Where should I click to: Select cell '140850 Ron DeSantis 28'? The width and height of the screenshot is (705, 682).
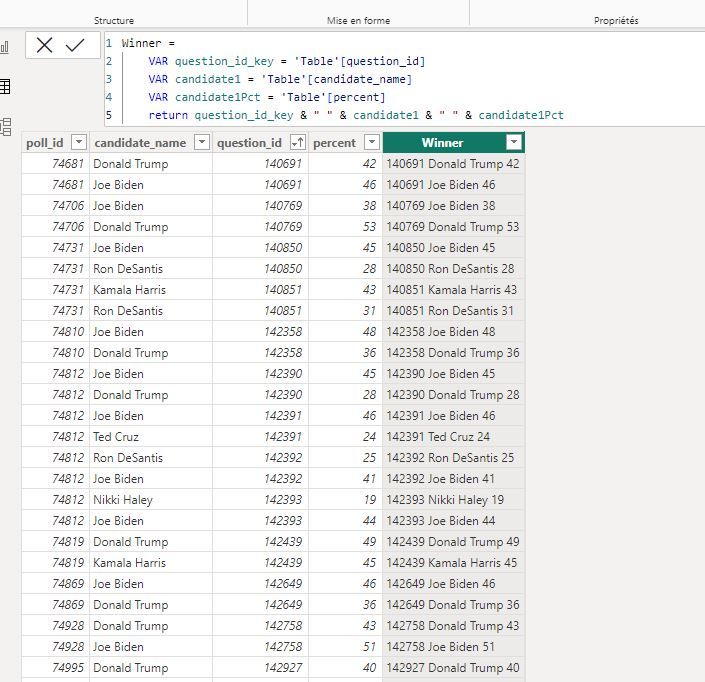(453, 269)
